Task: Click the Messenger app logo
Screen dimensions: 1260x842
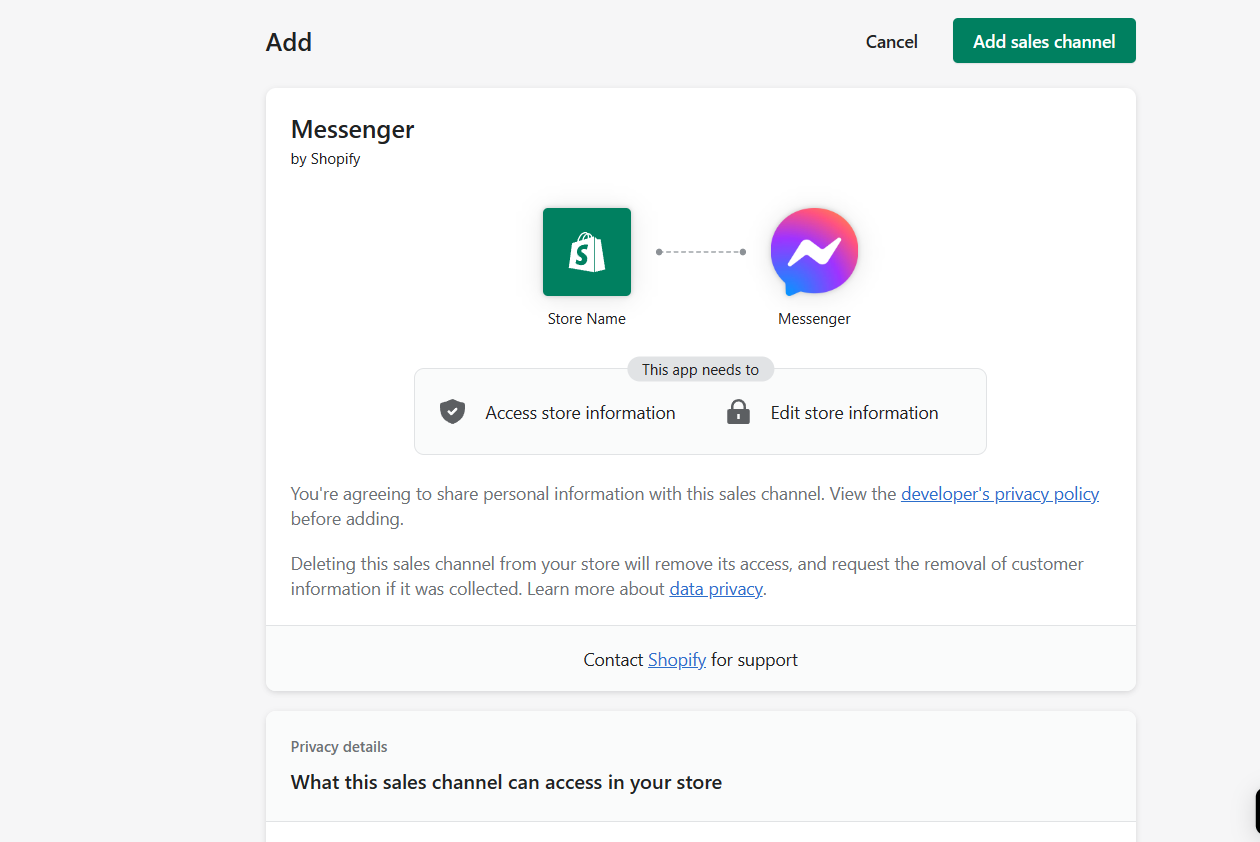Action: click(814, 252)
